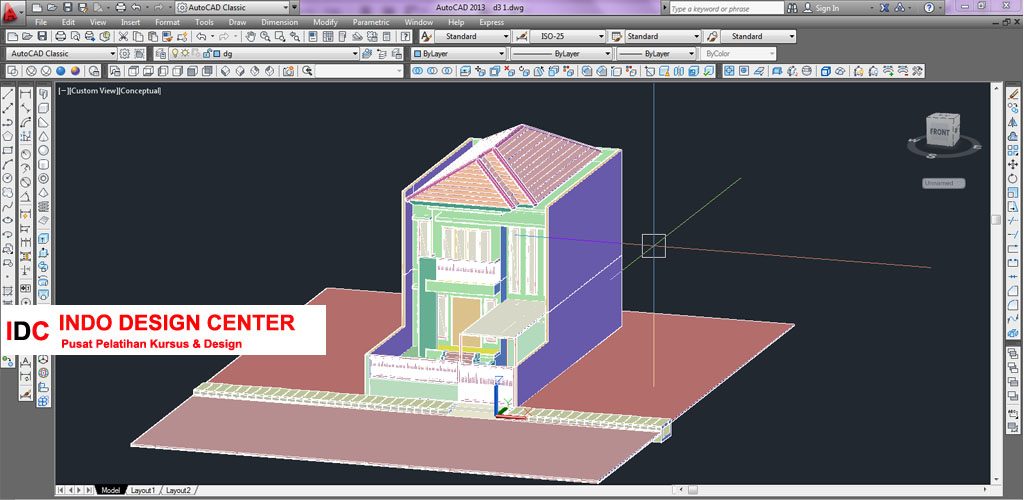This screenshot has height=500, width=1024.
Task: Toggle the layer freeze sun icon
Action: (185, 54)
